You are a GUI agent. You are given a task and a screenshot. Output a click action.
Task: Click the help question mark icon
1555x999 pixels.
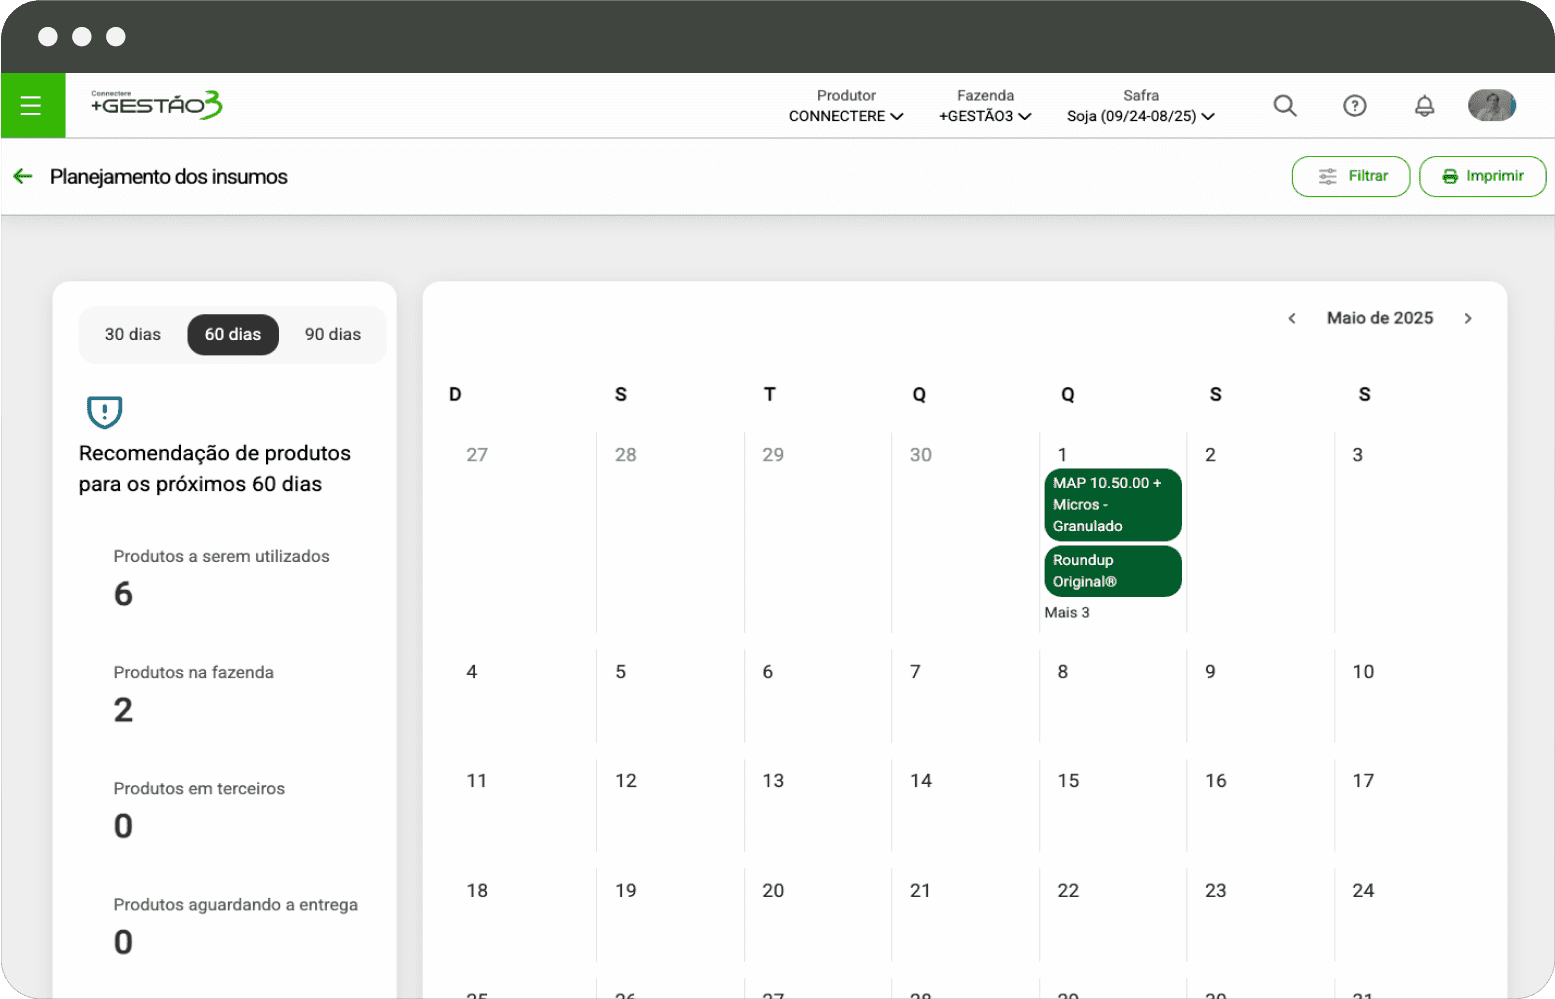(x=1354, y=106)
